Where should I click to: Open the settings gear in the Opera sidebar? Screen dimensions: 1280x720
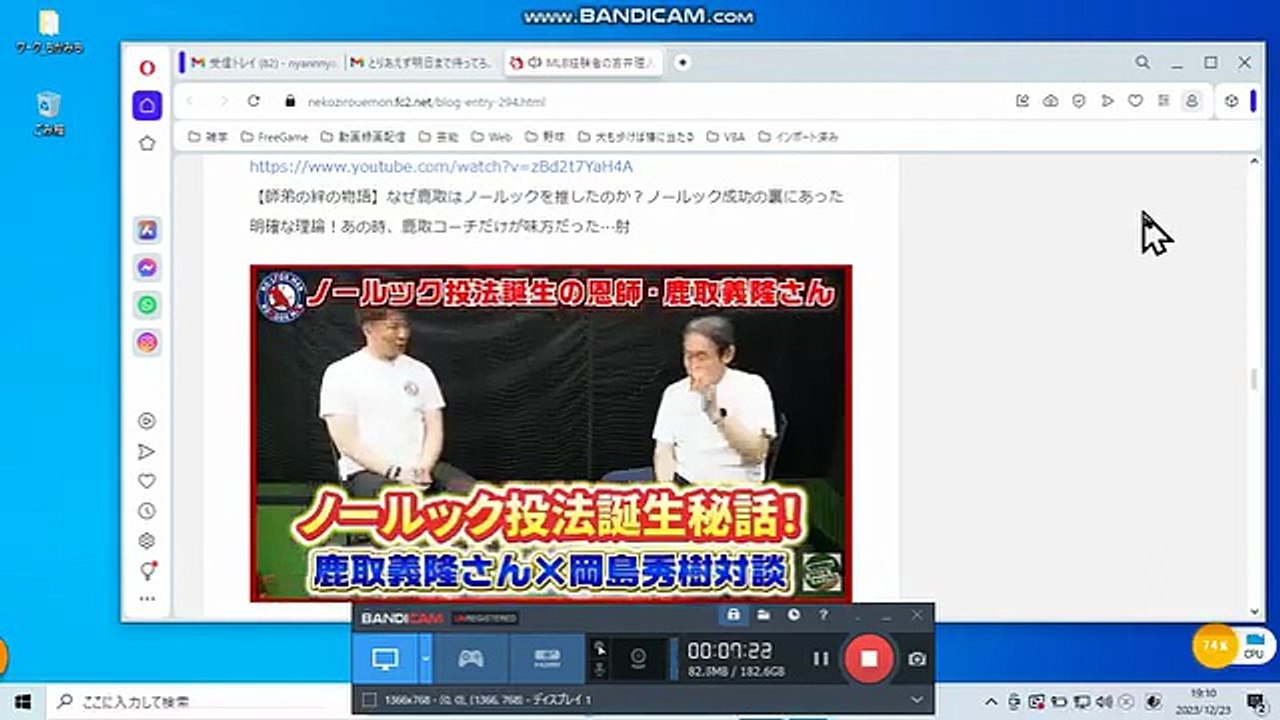pyautogui.click(x=147, y=541)
